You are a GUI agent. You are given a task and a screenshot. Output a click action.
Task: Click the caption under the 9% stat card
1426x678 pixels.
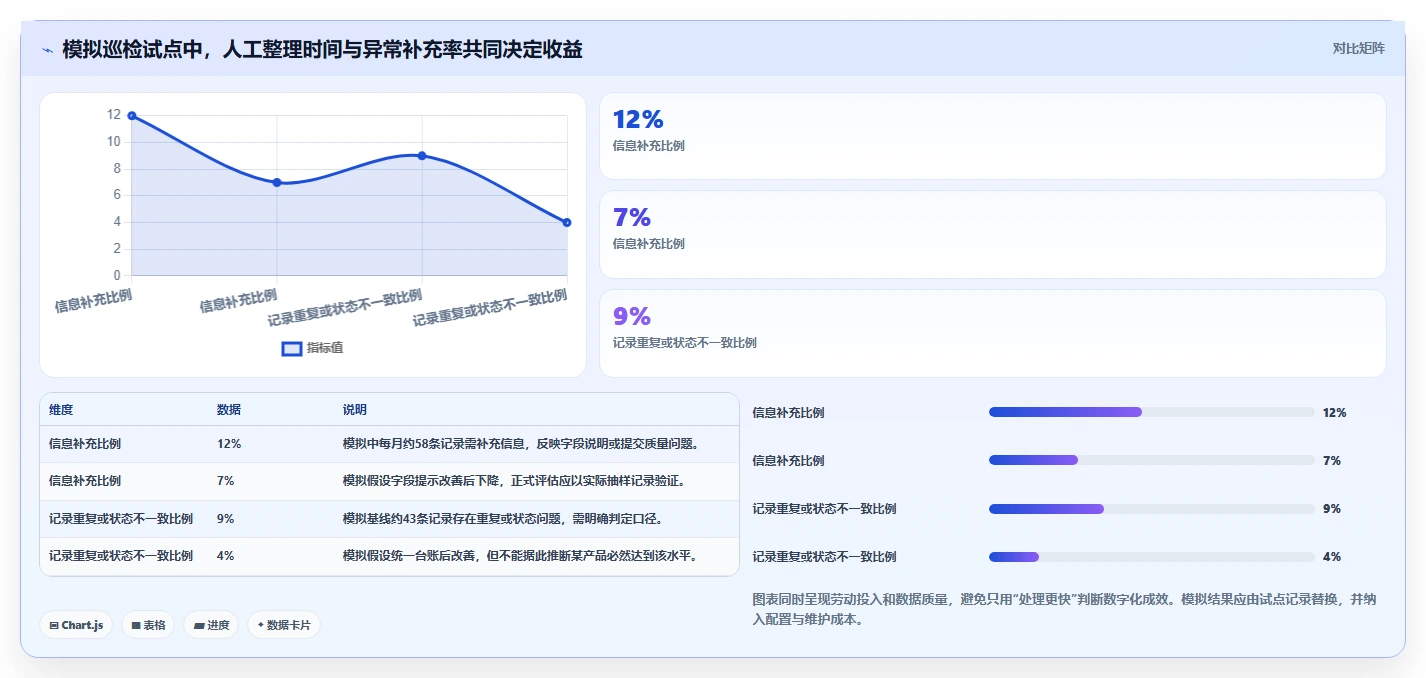(x=685, y=343)
